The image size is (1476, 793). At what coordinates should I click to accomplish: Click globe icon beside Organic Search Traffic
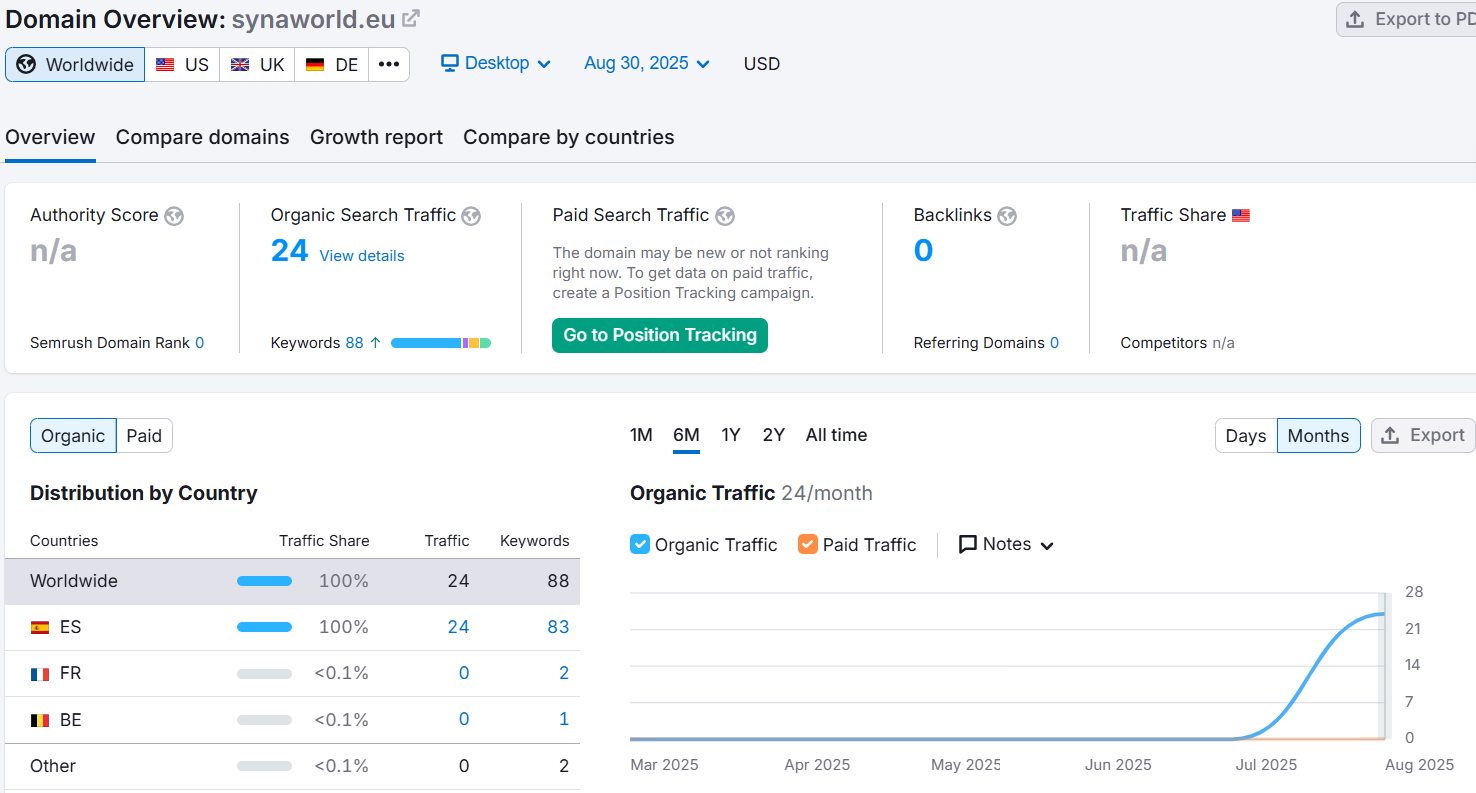471,216
